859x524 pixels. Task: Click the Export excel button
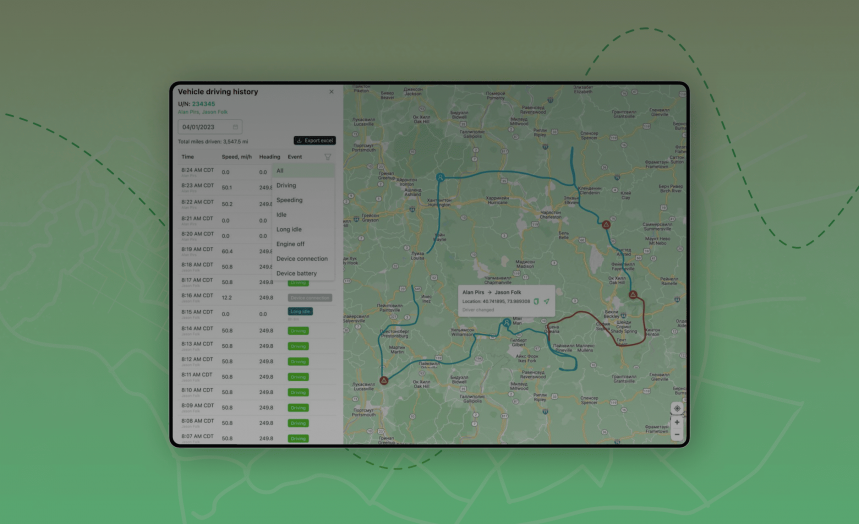[x=313, y=141]
